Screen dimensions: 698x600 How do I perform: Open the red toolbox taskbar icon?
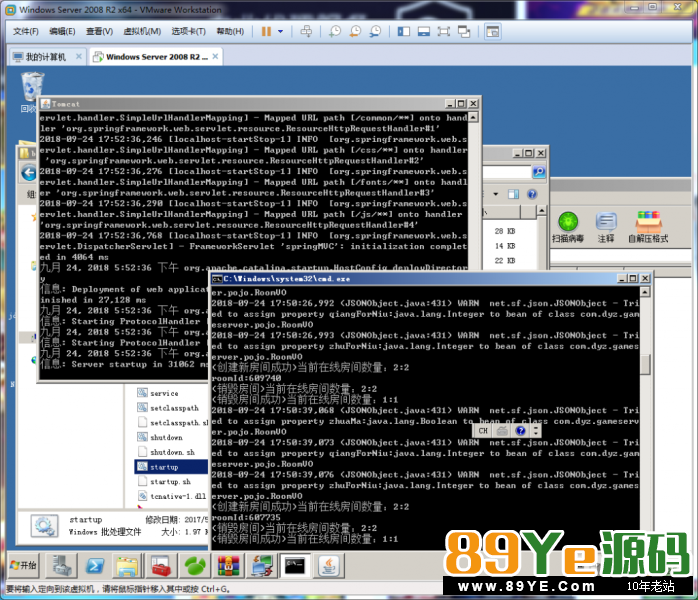click(x=161, y=566)
